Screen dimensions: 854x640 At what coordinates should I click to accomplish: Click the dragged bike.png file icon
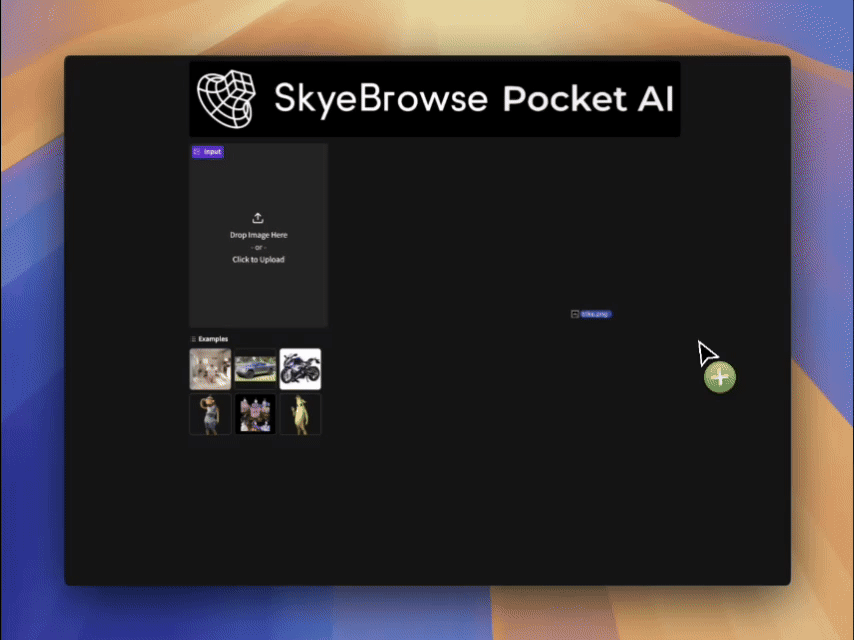(575, 314)
